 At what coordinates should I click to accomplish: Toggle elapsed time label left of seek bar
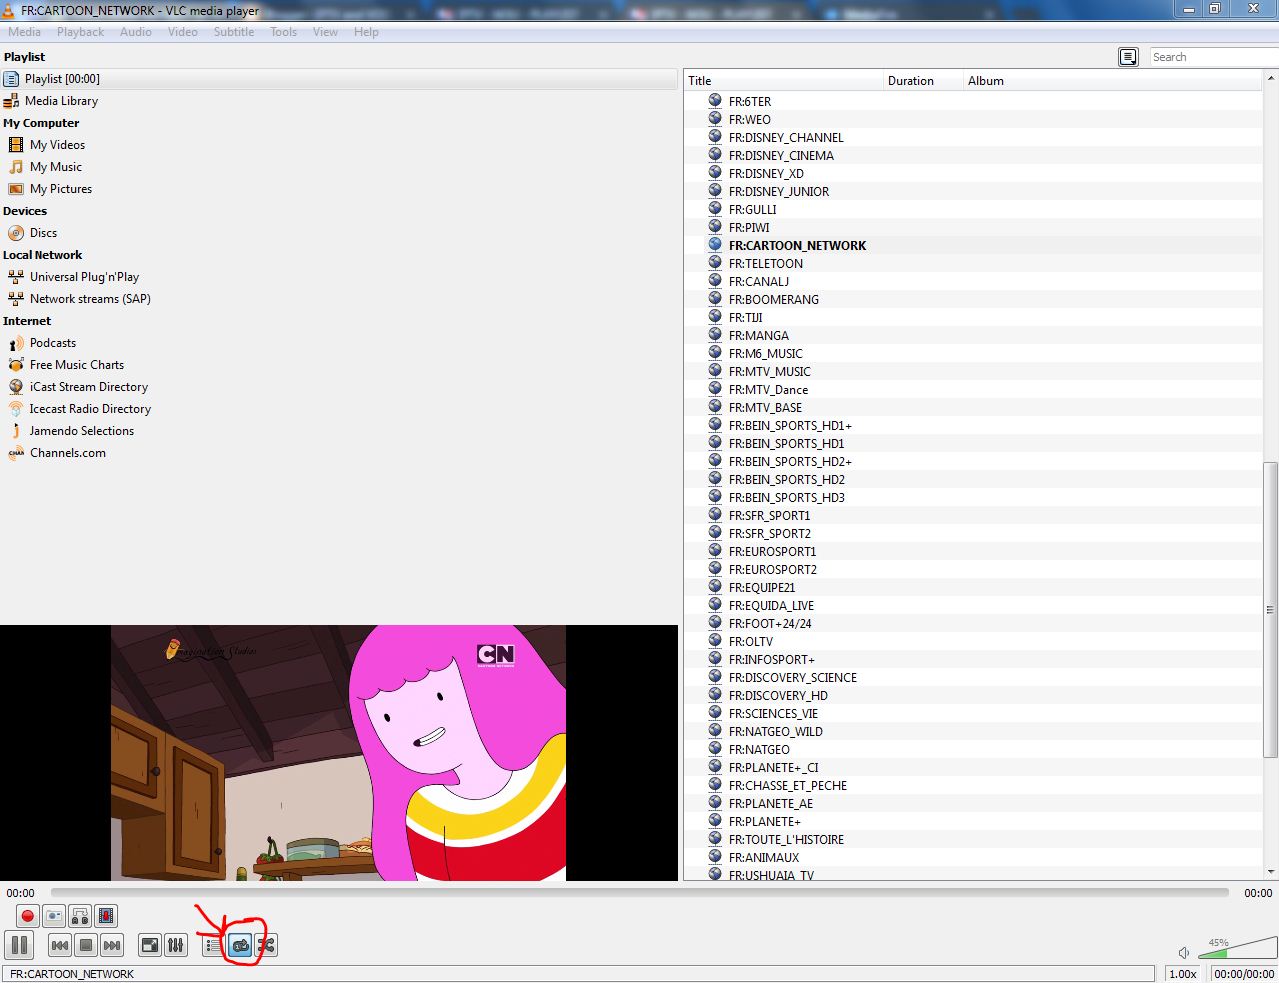coord(21,893)
